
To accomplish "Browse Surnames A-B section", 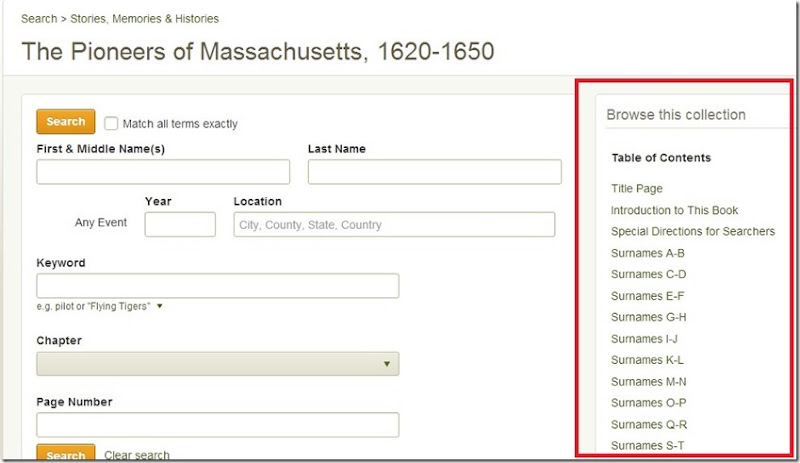I will [x=647, y=253].
